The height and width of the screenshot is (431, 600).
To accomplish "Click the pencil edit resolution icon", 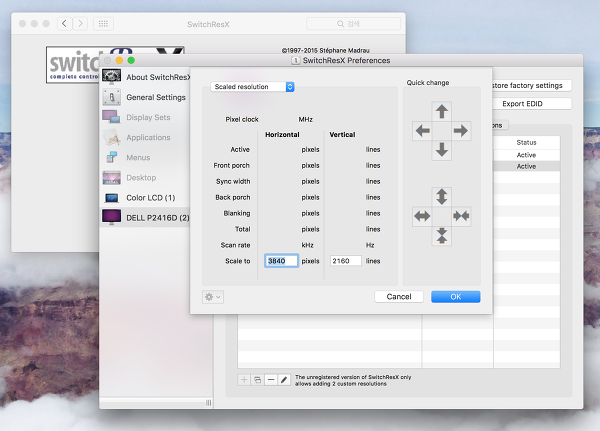I will [284, 380].
